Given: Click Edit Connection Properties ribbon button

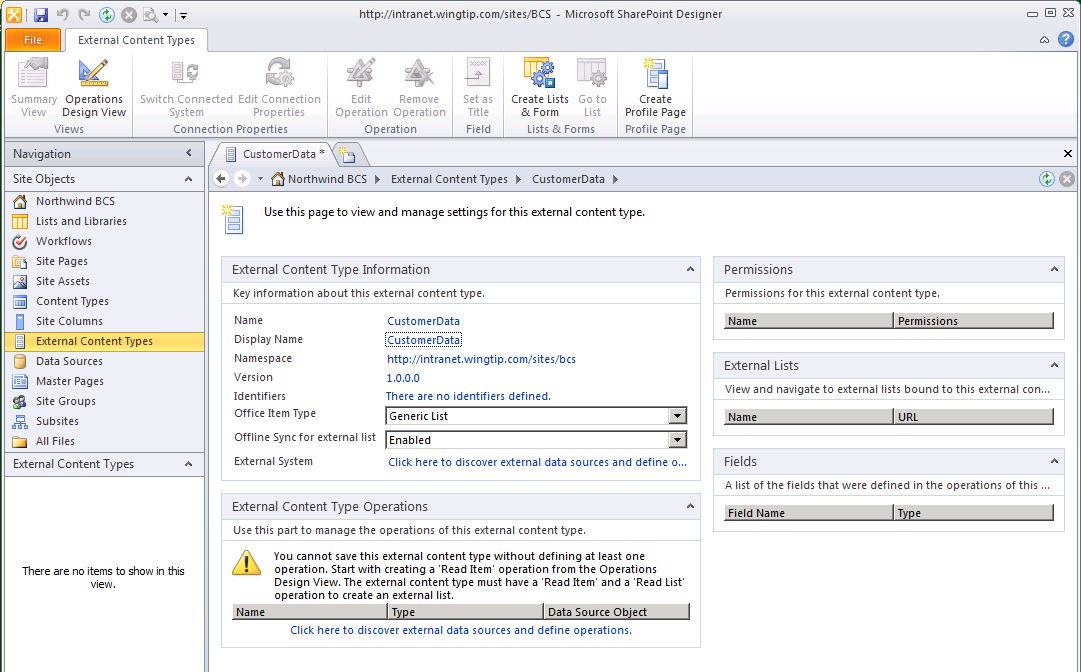Looking at the screenshot, I should pyautogui.click(x=279, y=88).
